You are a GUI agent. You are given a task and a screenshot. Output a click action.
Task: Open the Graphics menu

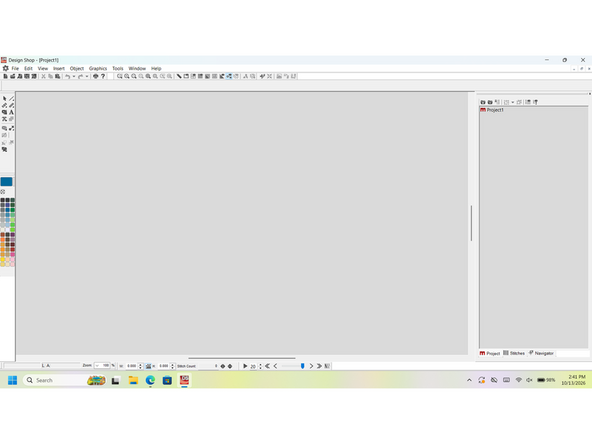pyautogui.click(x=98, y=68)
